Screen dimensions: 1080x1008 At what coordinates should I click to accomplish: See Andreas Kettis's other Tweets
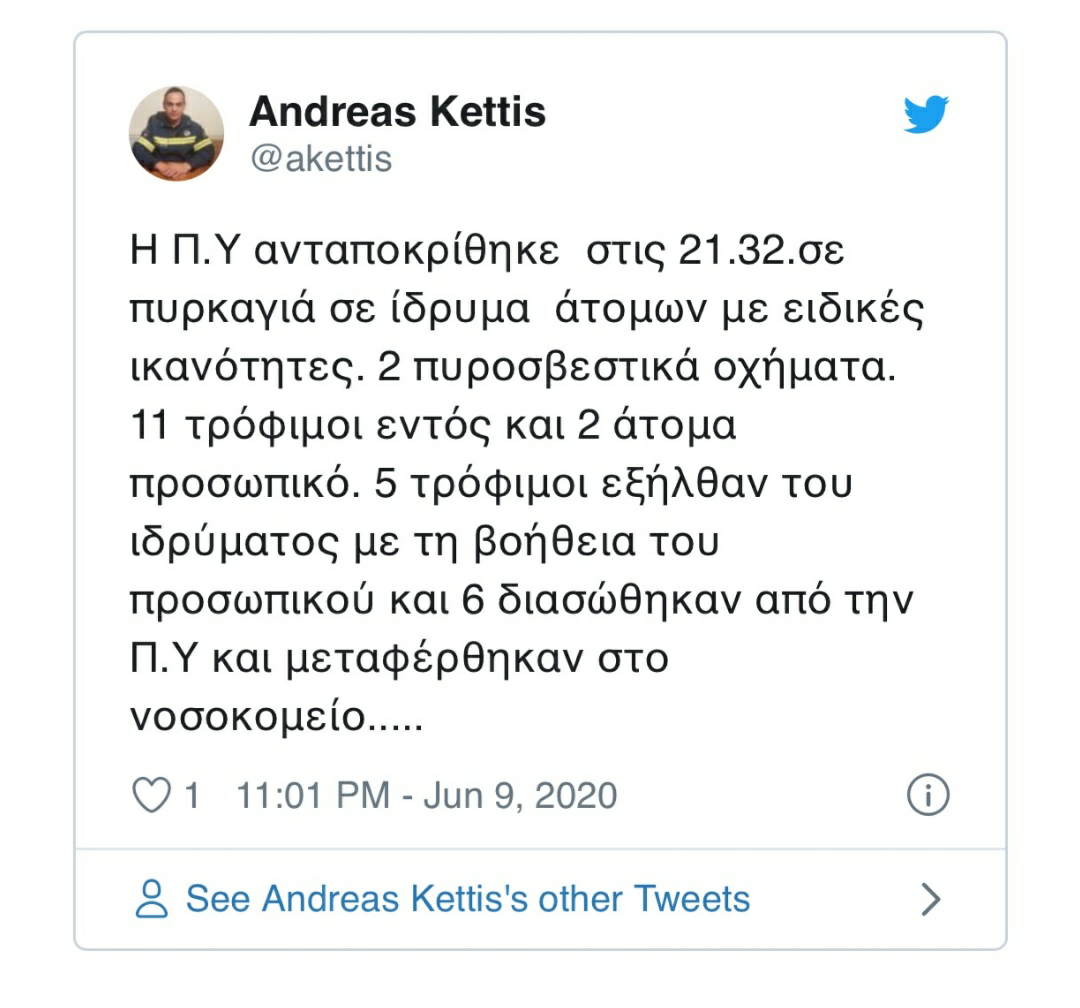468,899
